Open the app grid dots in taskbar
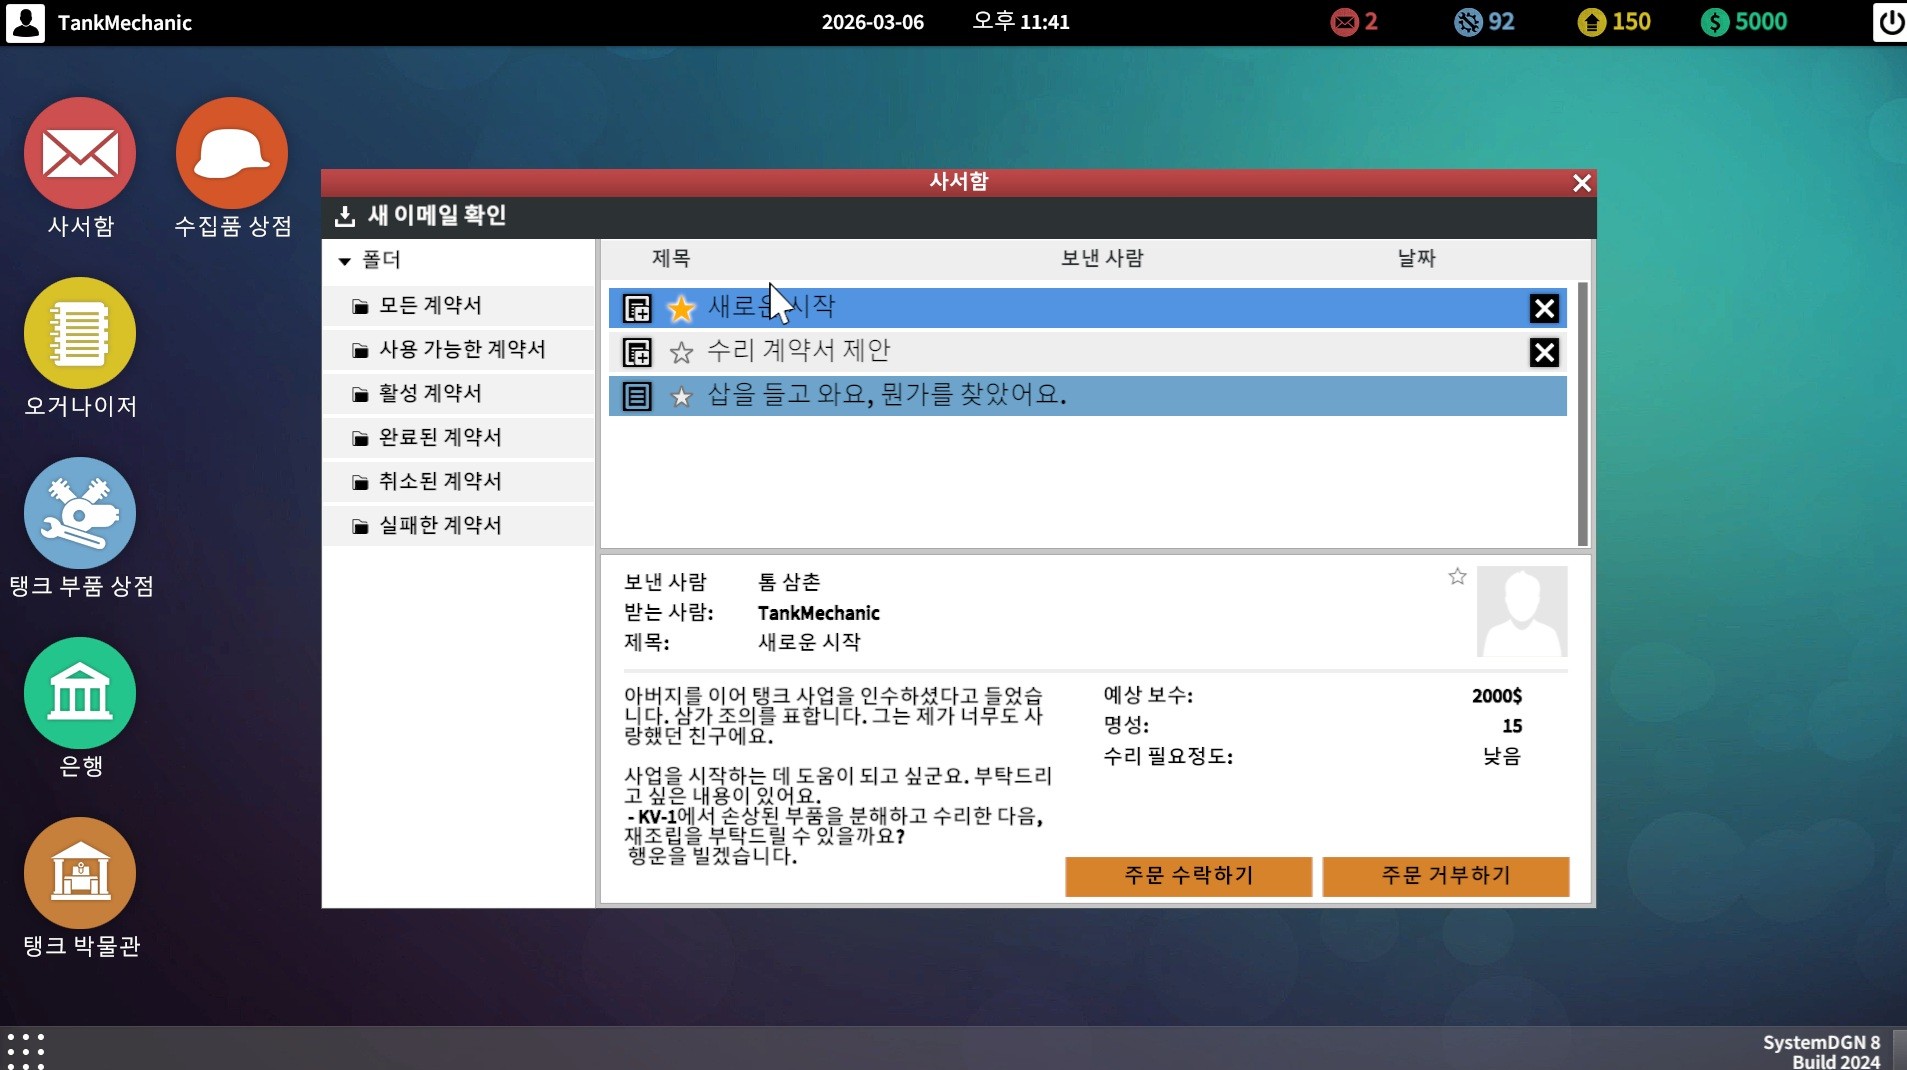This screenshot has width=1907, height=1070. pos(26,1051)
